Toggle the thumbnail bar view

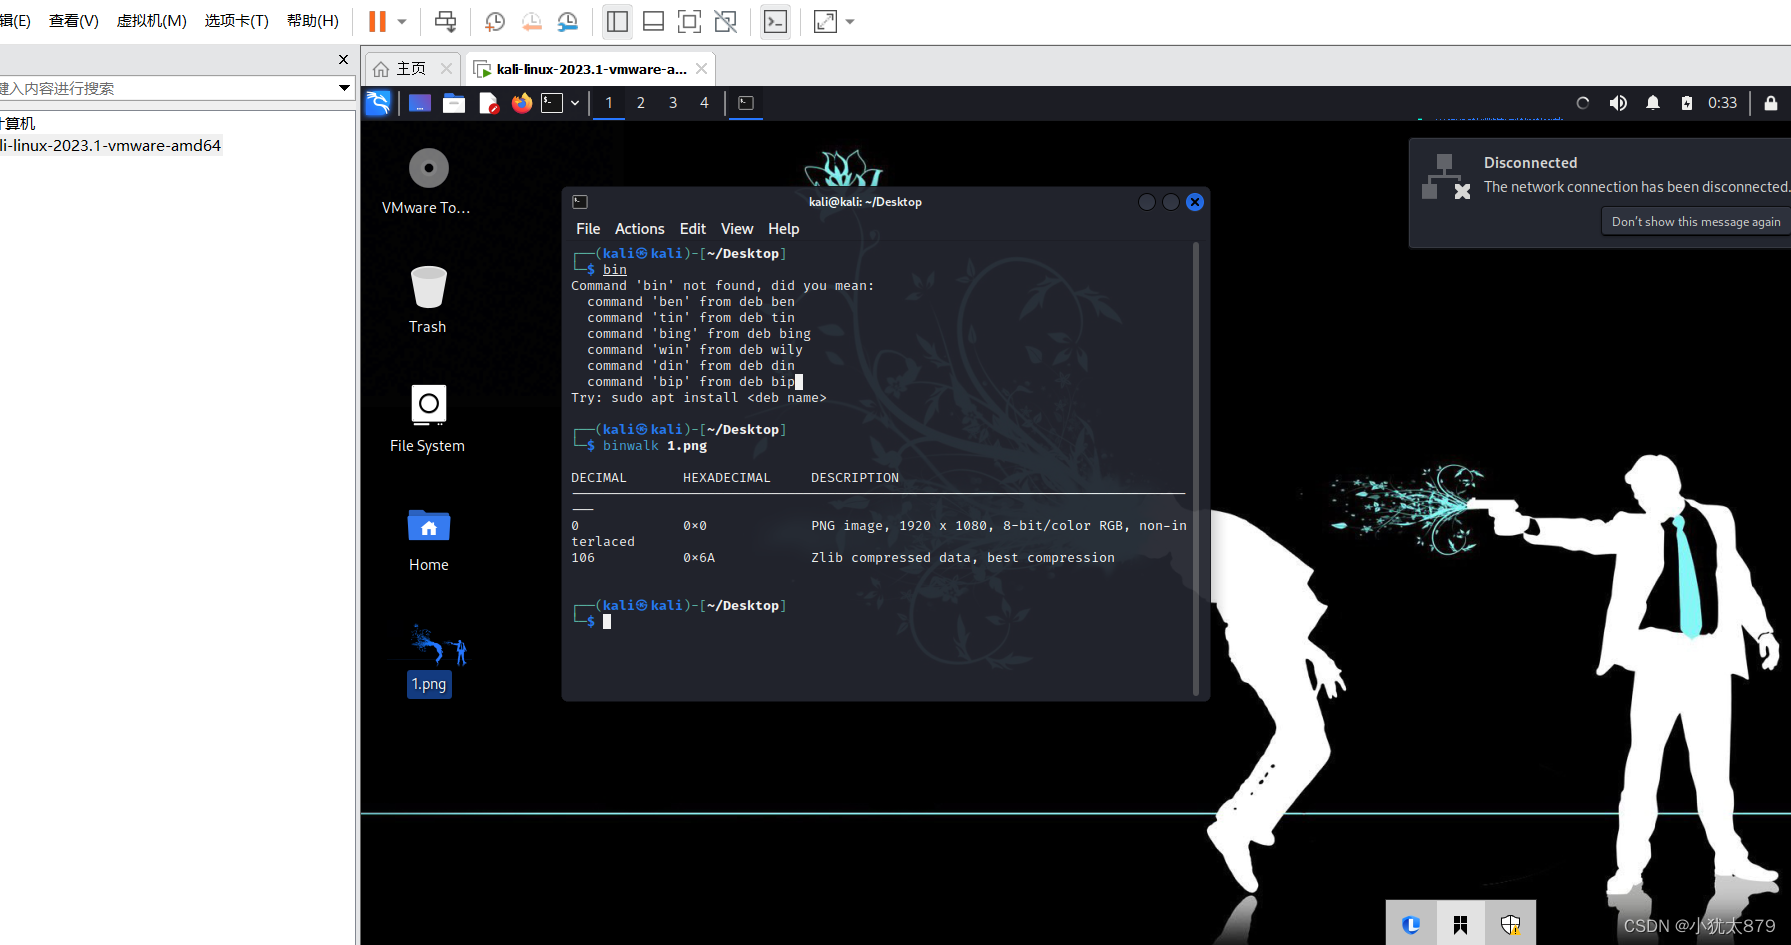(654, 21)
